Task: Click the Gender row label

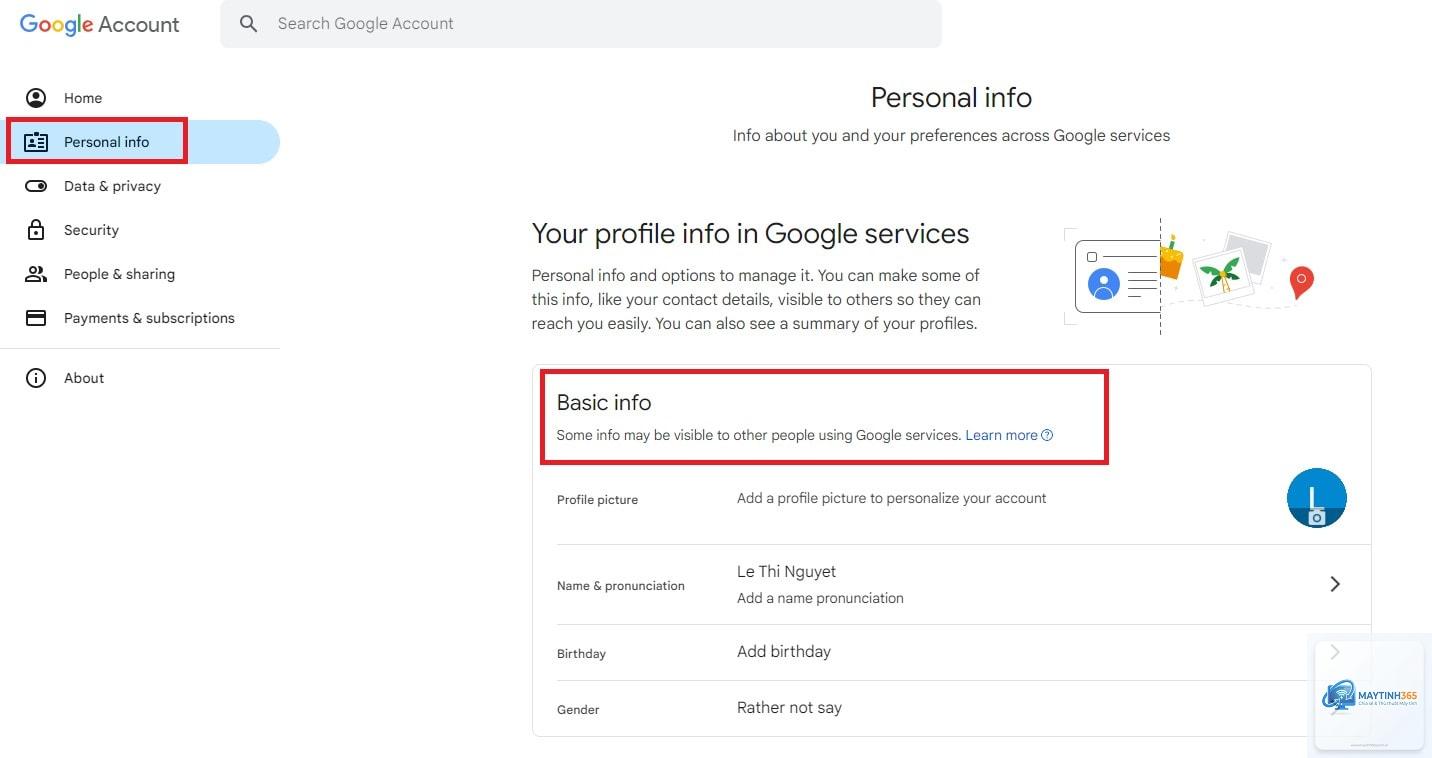Action: (x=578, y=710)
